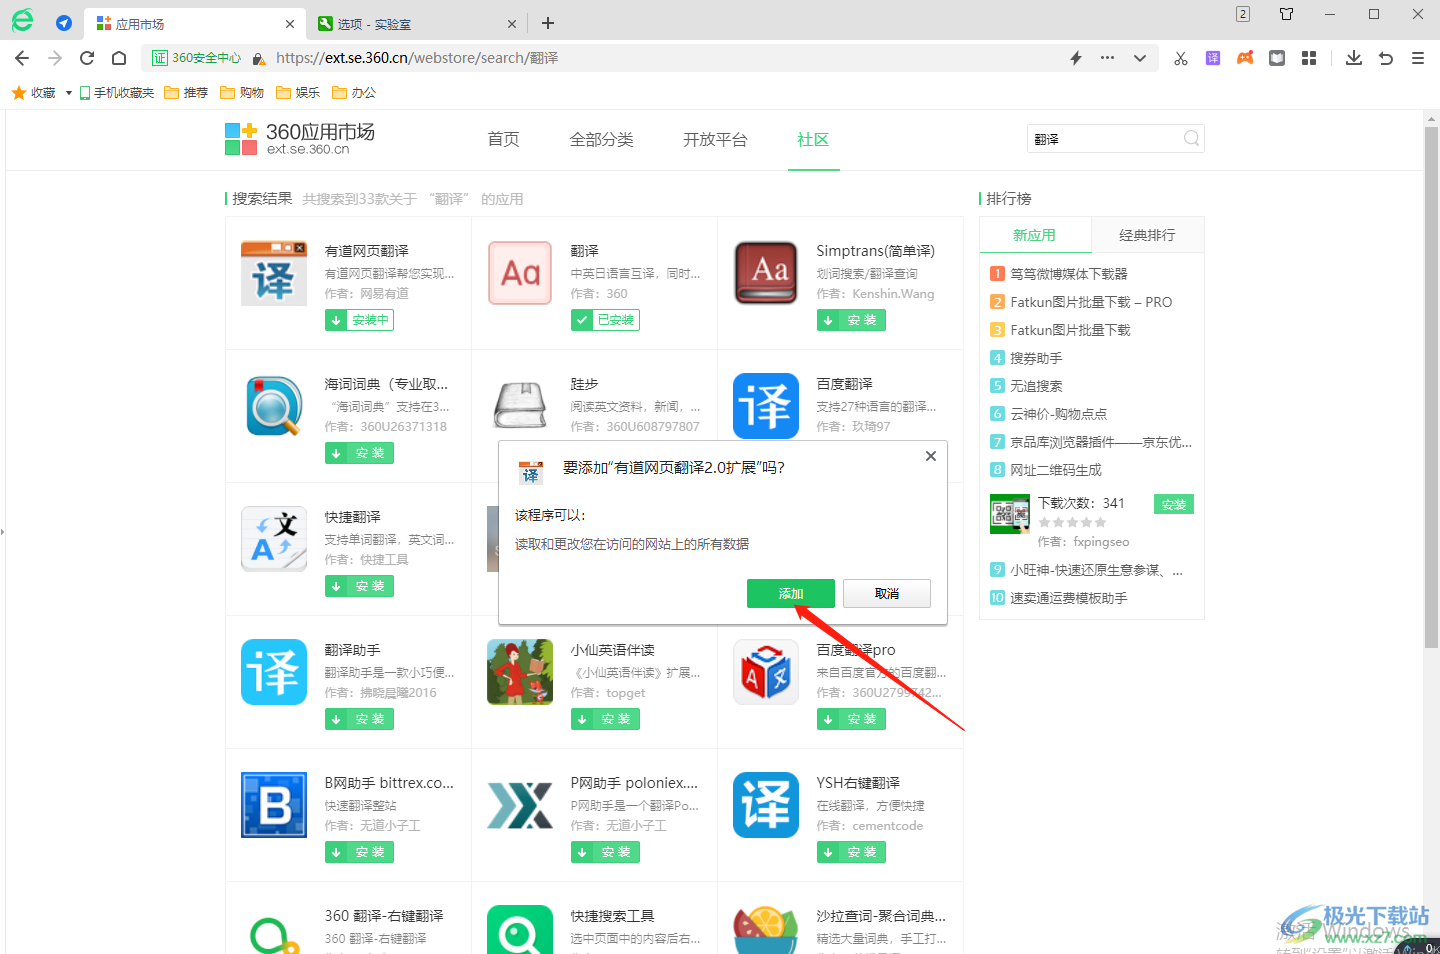
Task: Open the 手机收藏夹 bookmark
Action: pos(117,93)
